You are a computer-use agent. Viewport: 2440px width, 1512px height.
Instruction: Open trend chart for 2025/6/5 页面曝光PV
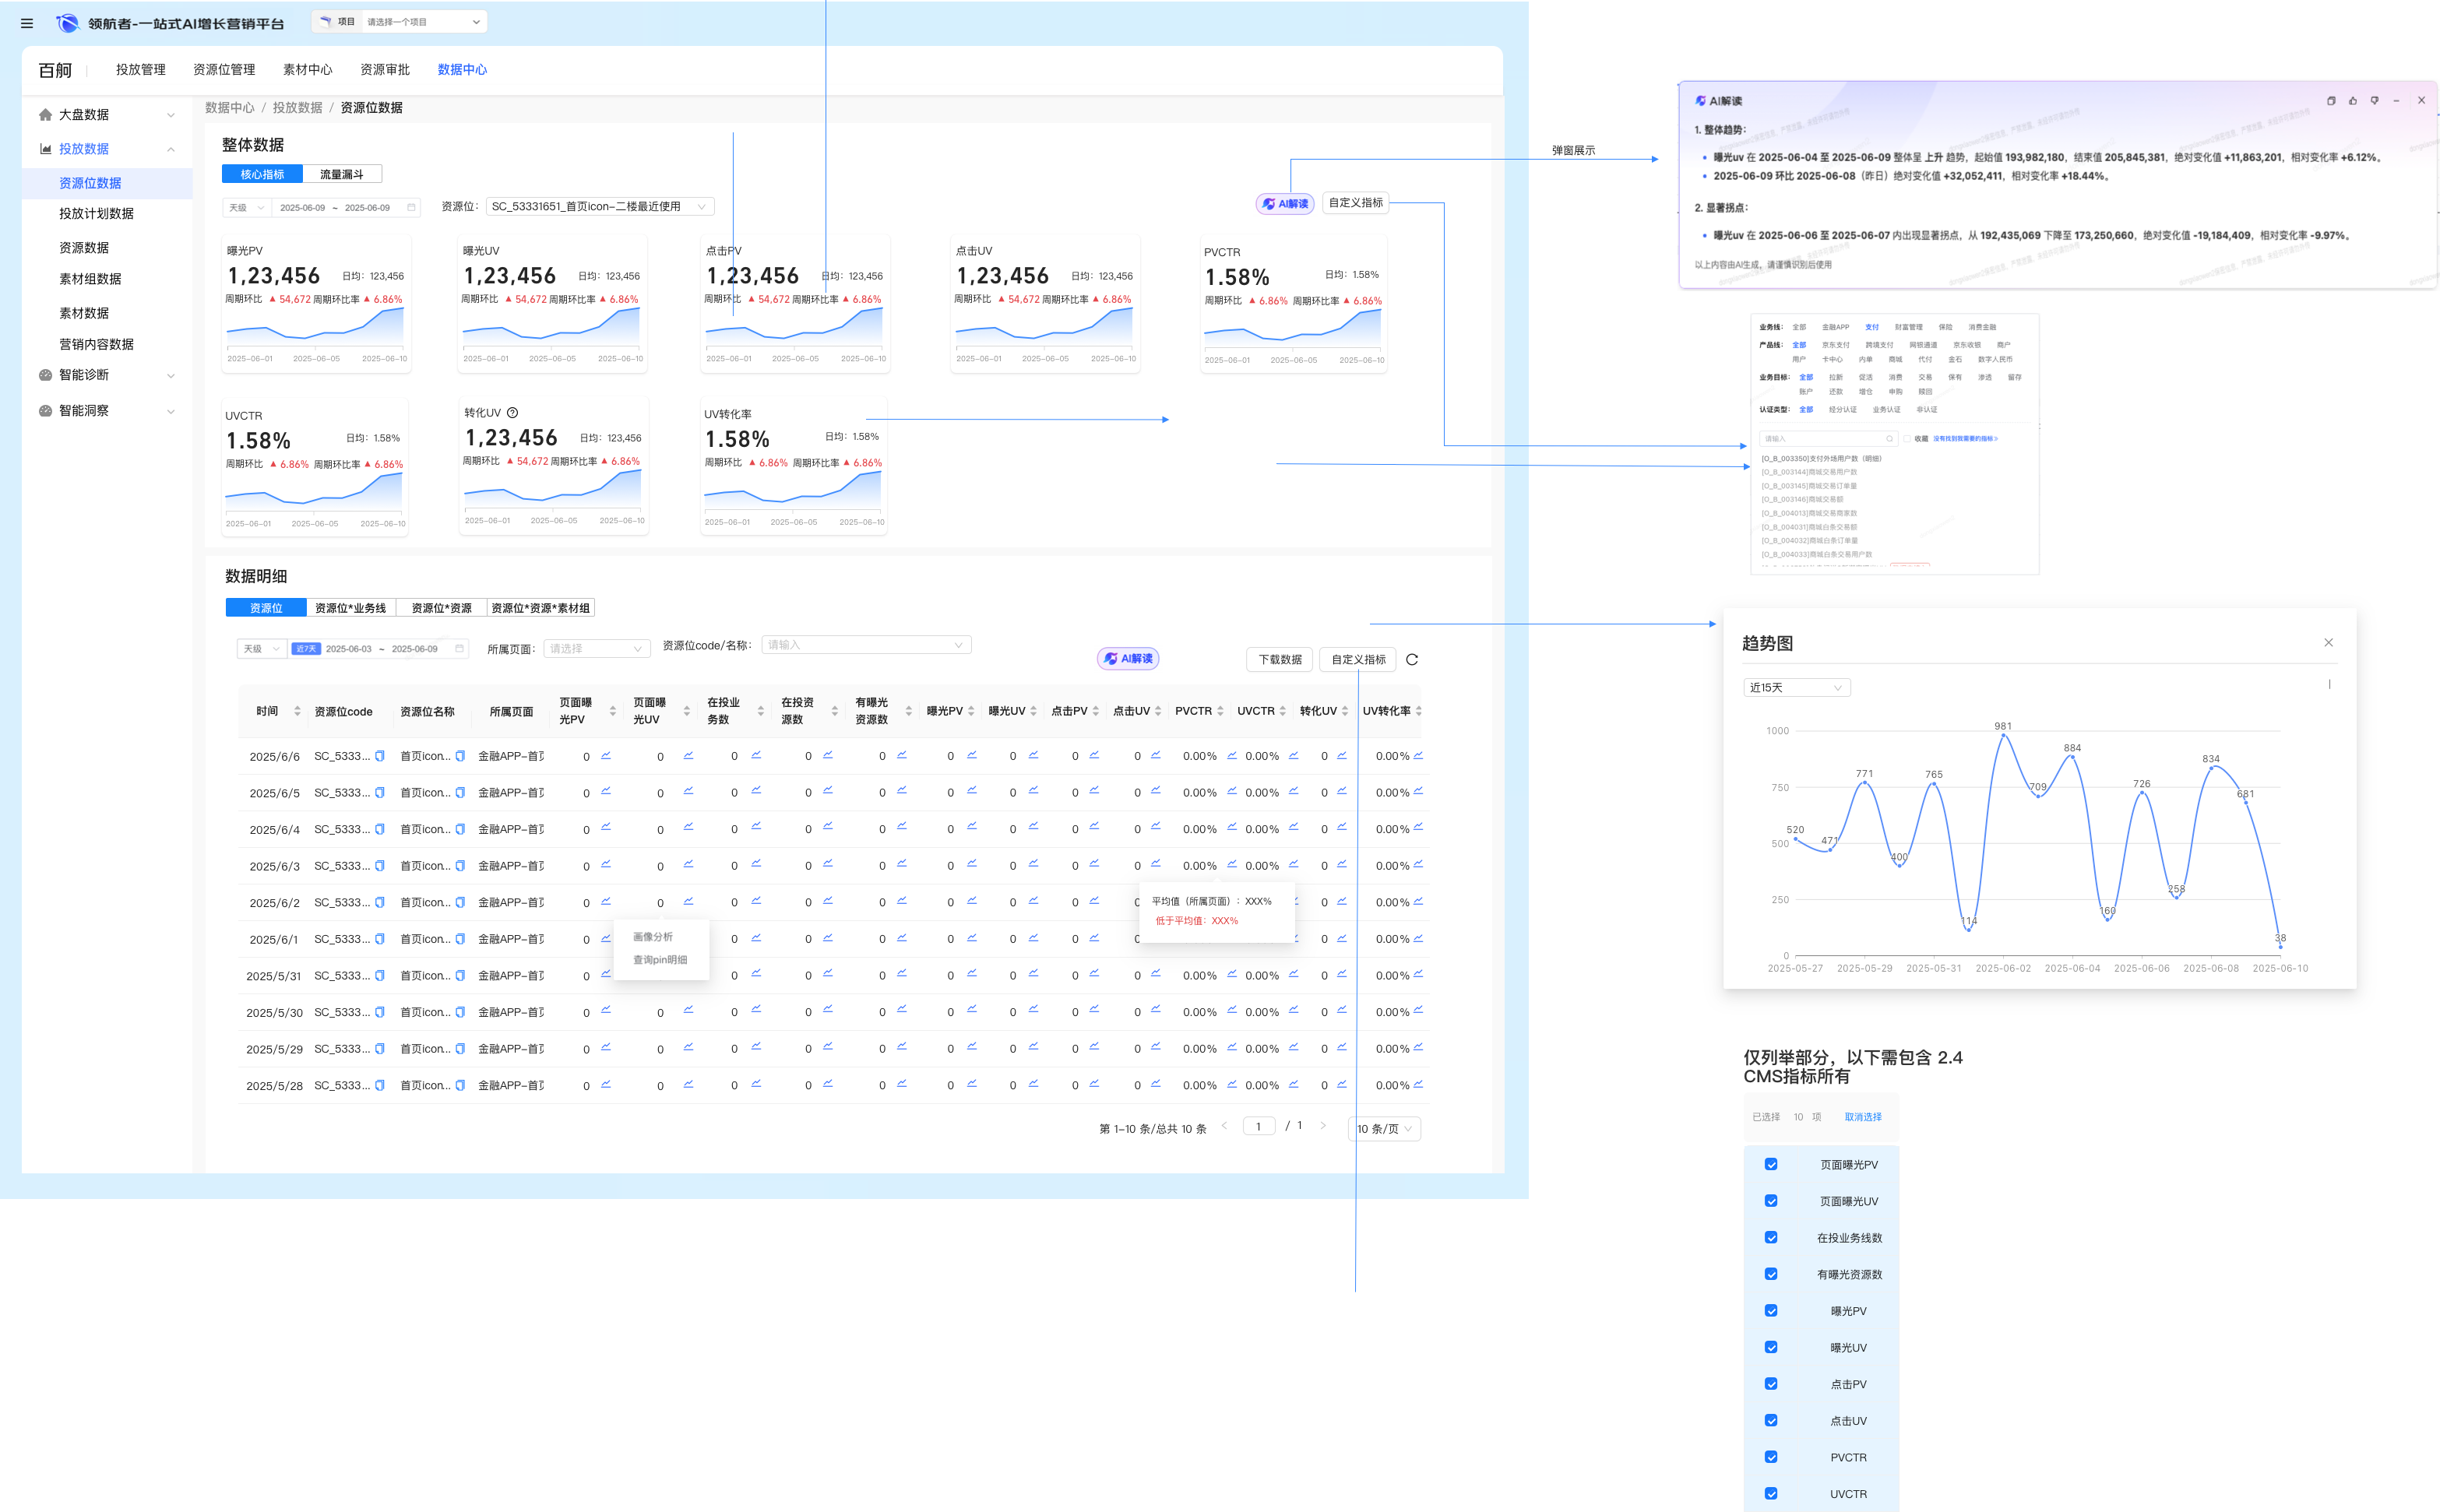pos(606,791)
